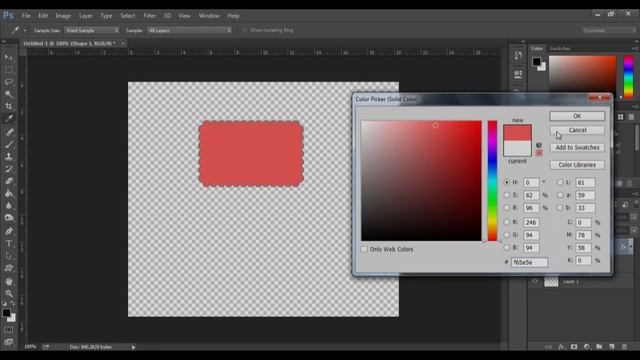Select the G green radio button

point(507,235)
